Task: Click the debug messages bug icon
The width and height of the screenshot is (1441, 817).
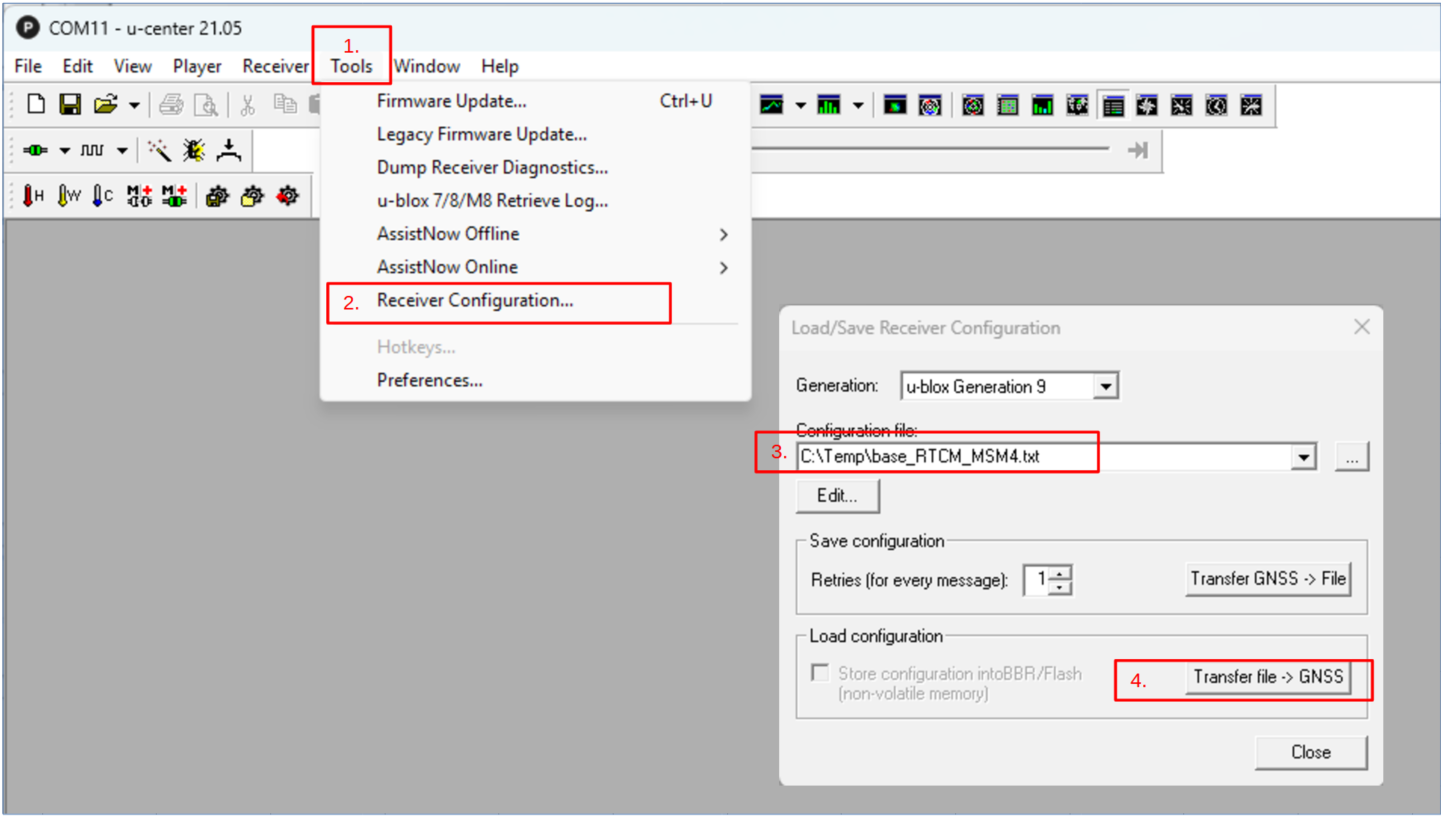Action: coord(192,150)
